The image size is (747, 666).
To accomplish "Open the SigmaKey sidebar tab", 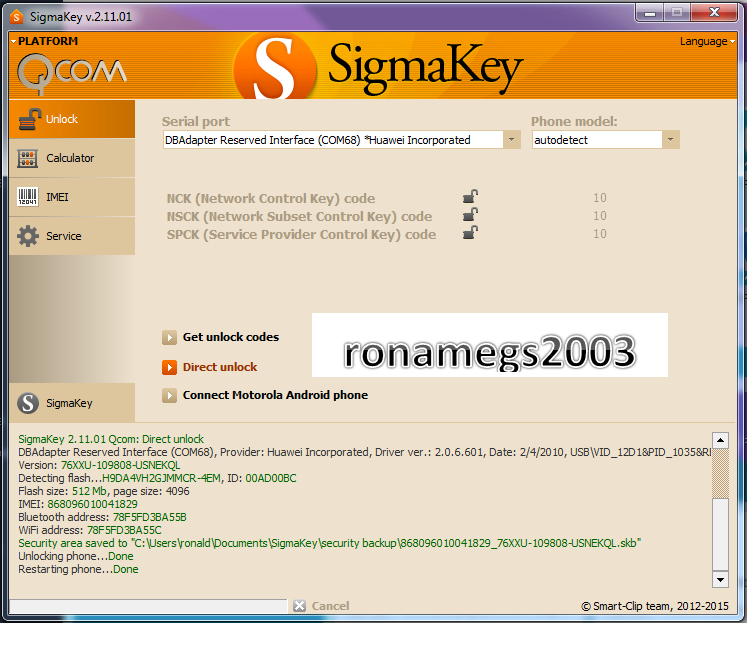I will (x=72, y=403).
